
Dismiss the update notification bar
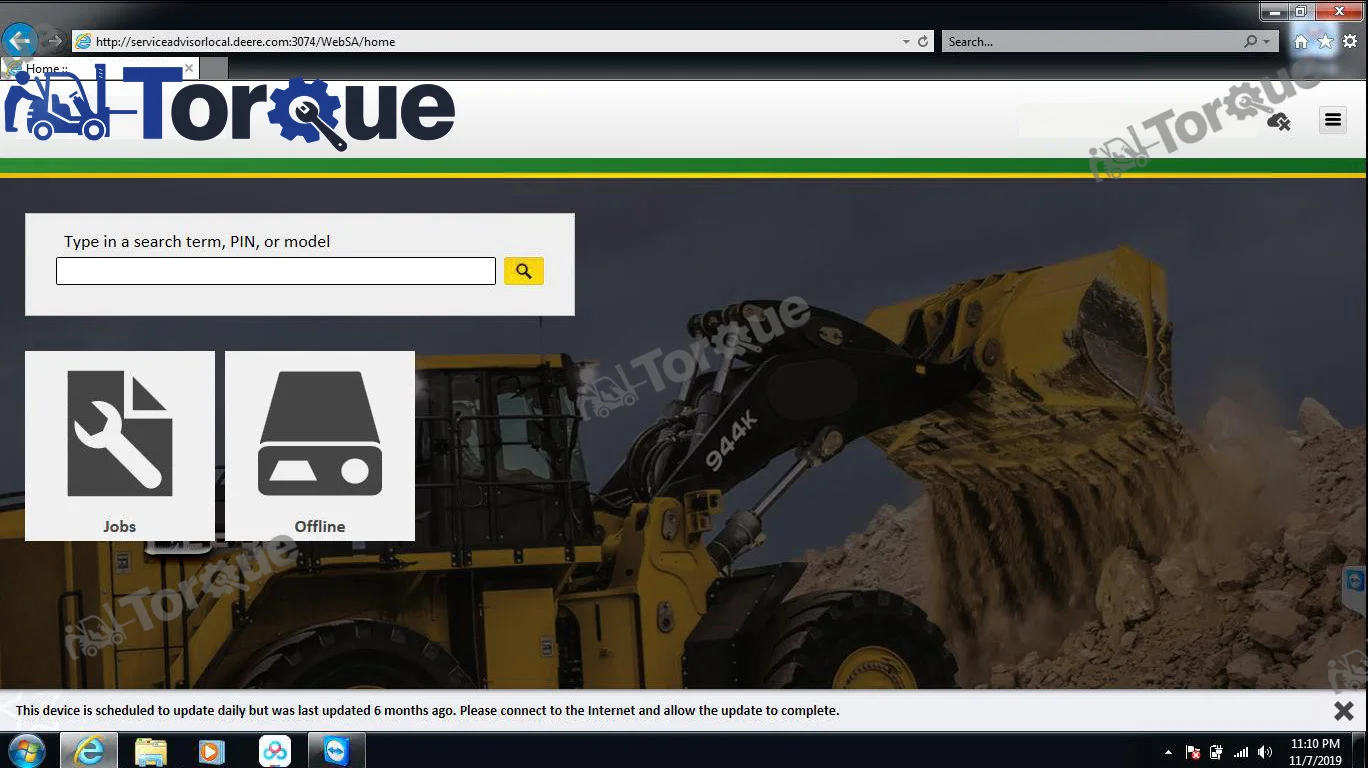(1344, 711)
